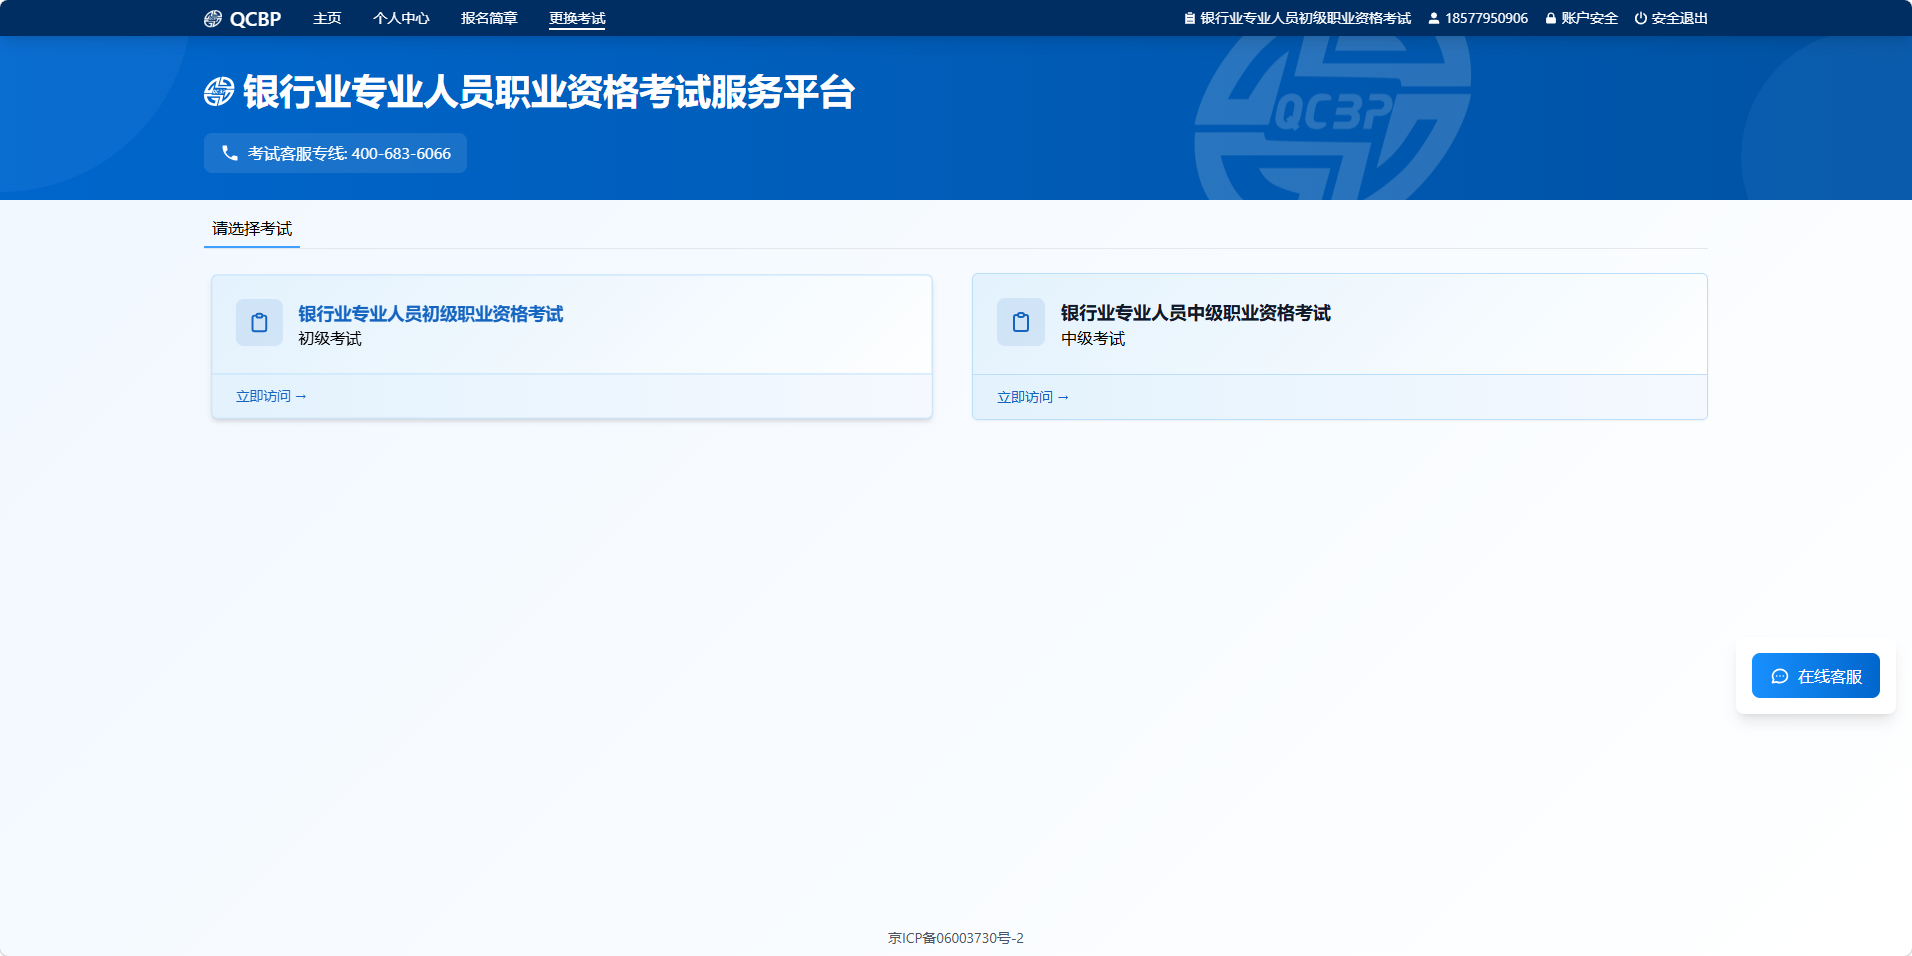Click the power icon for 安全退出
The image size is (1912, 956).
[x=1640, y=18]
